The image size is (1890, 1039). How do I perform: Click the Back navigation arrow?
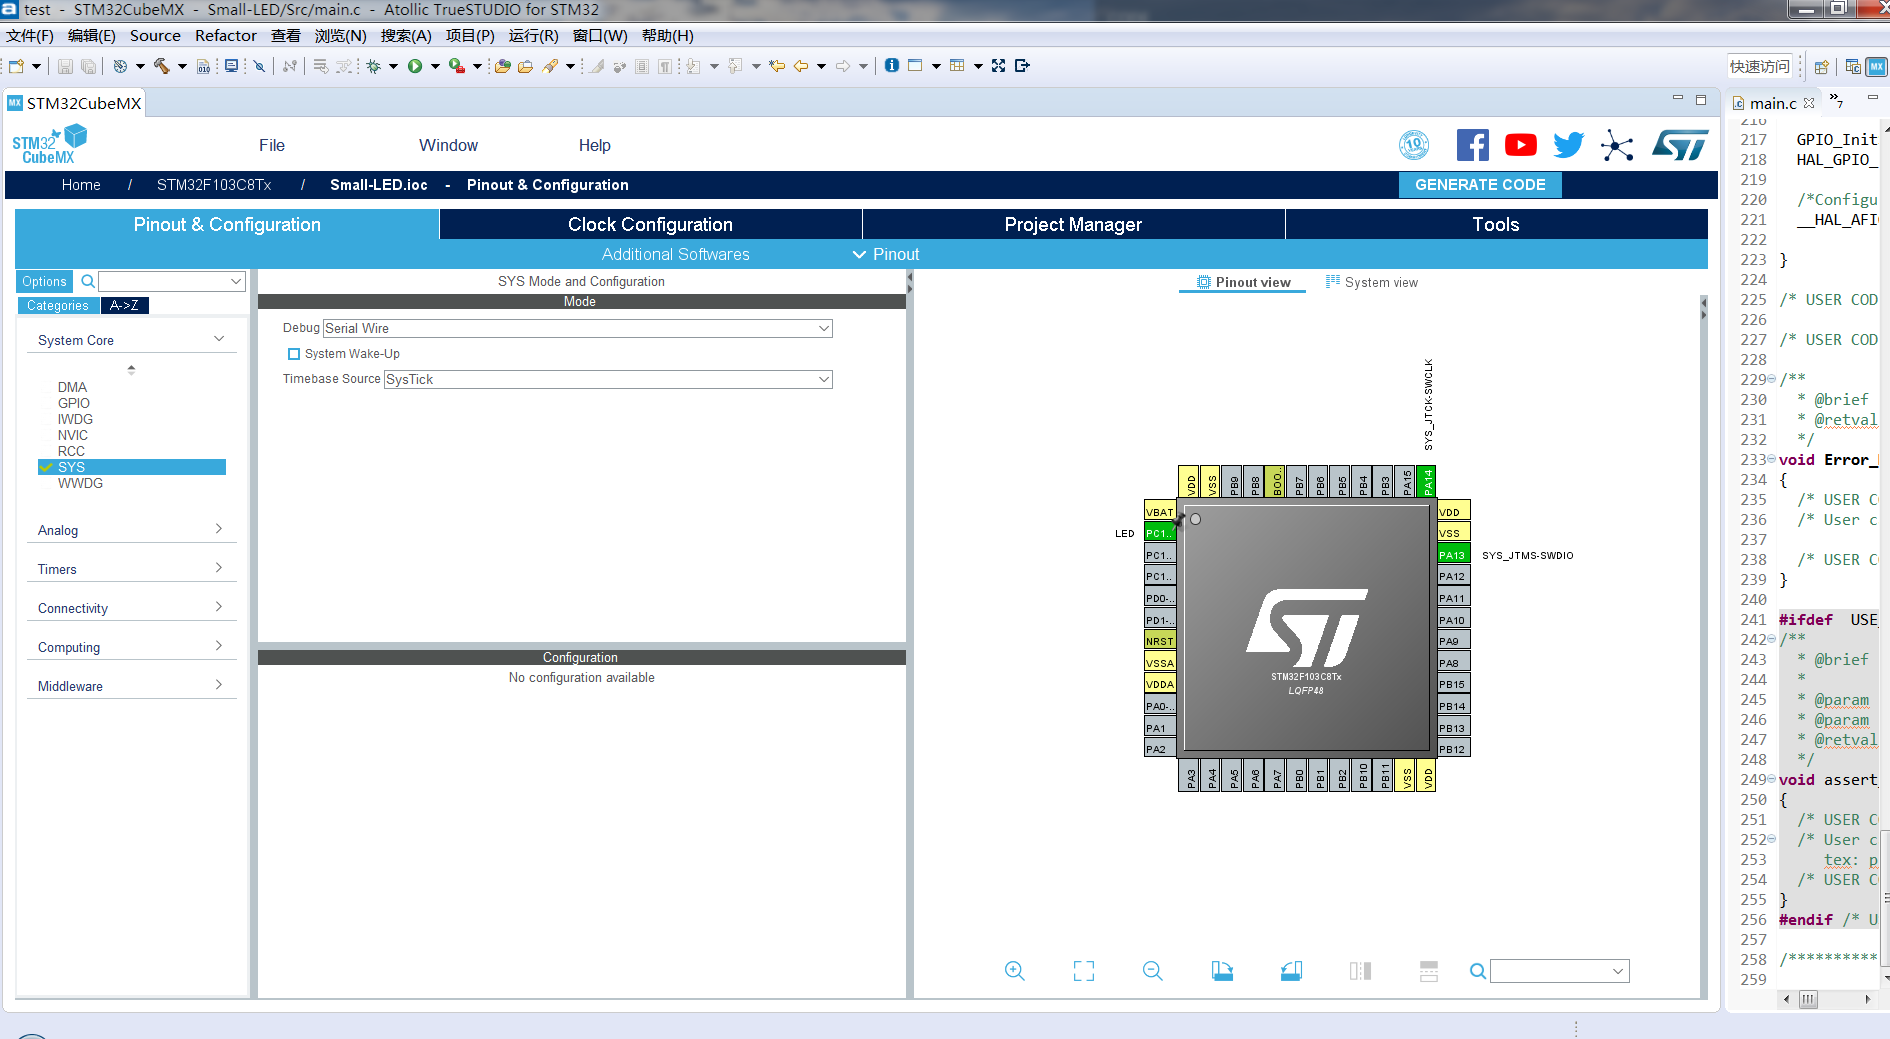pyautogui.click(x=801, y=66)
